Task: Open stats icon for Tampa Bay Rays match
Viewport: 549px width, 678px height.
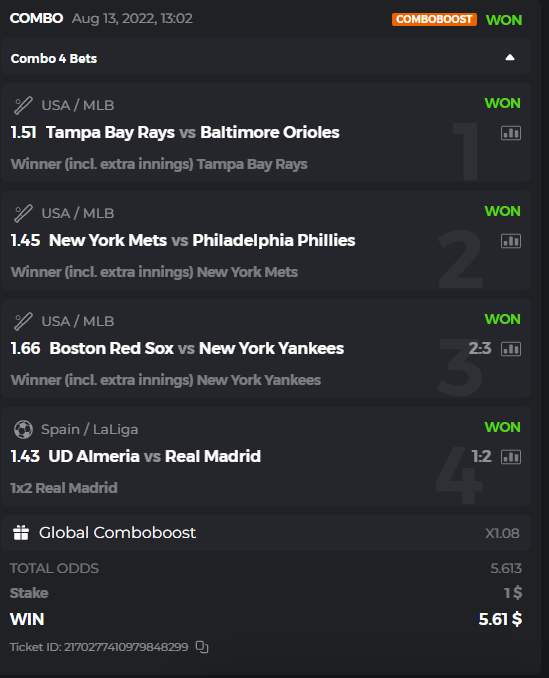Action: (x=511, y=133)
